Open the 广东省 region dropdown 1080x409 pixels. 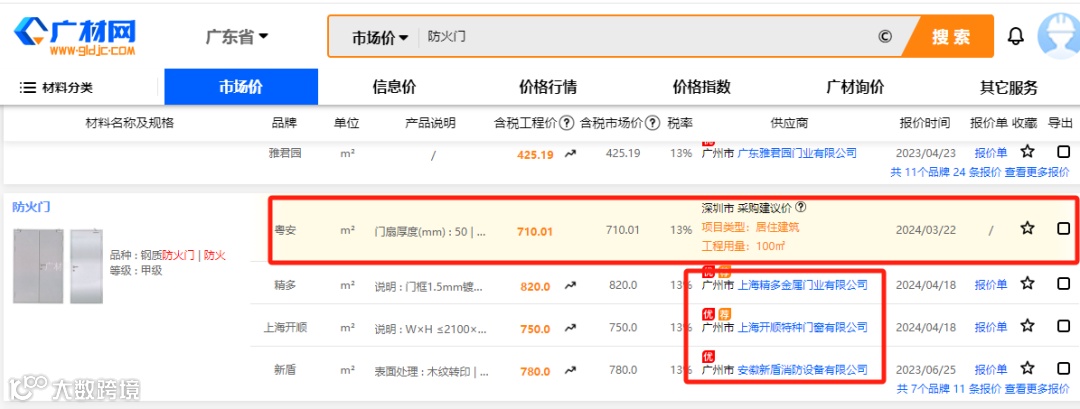click(236, 36)
